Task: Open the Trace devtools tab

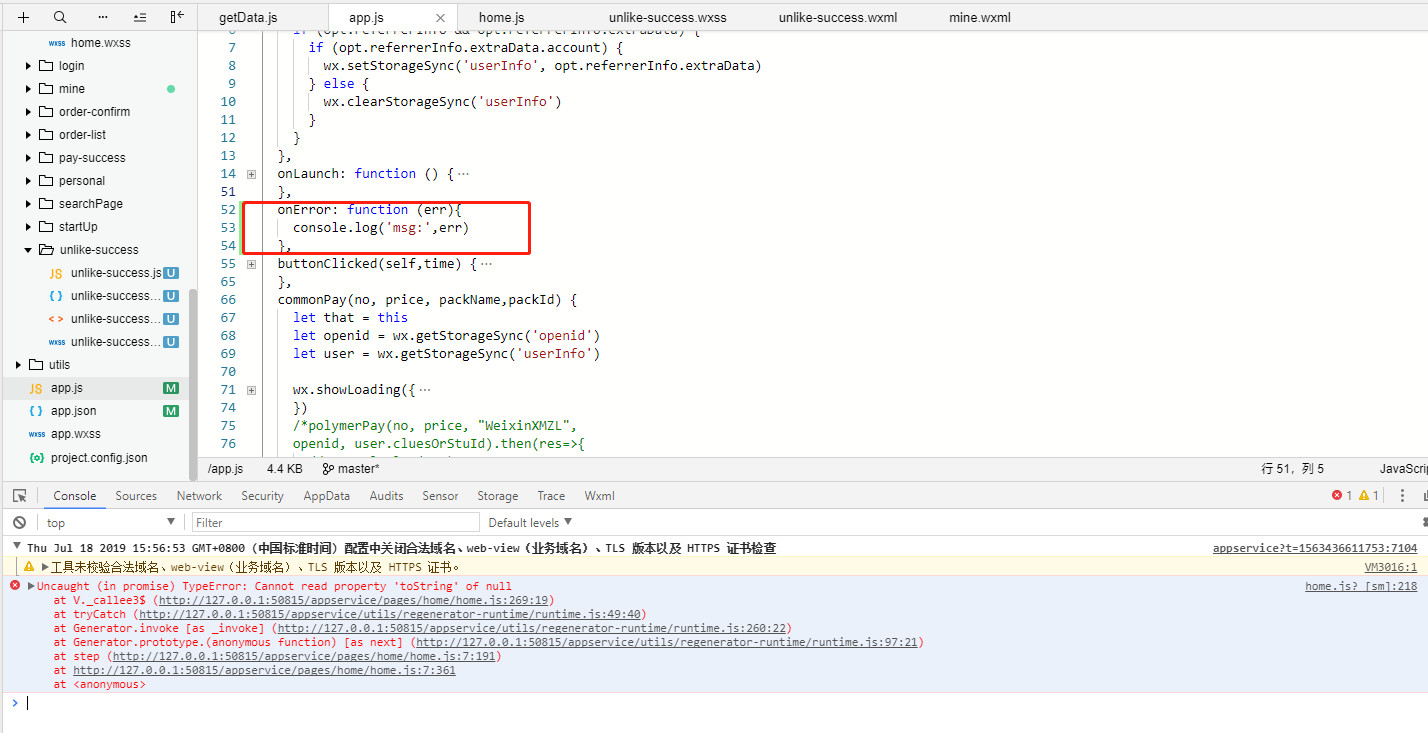Action: pos(551,495)
